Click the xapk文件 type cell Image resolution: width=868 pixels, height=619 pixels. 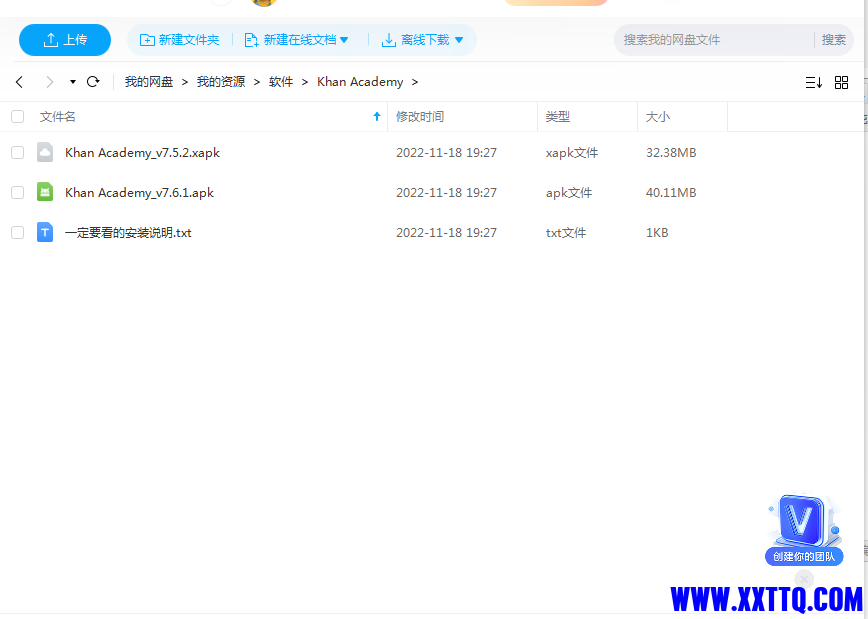572,153
